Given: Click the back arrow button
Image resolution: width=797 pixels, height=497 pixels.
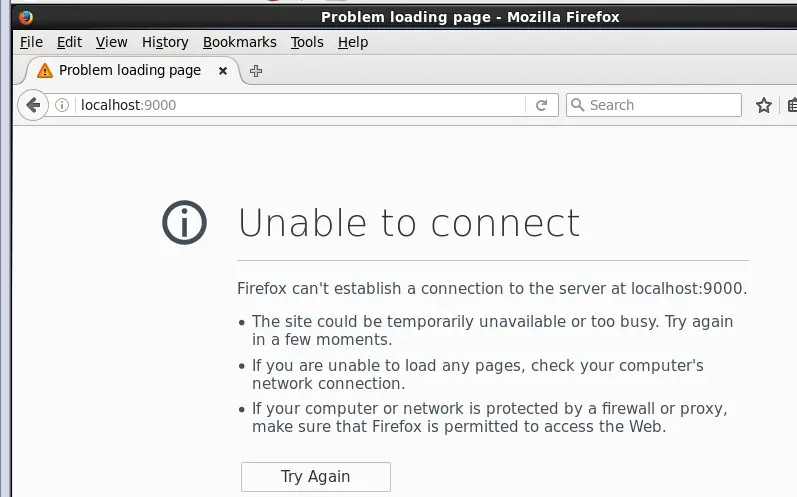Looking at the screenshot, I should coord(33,105).
